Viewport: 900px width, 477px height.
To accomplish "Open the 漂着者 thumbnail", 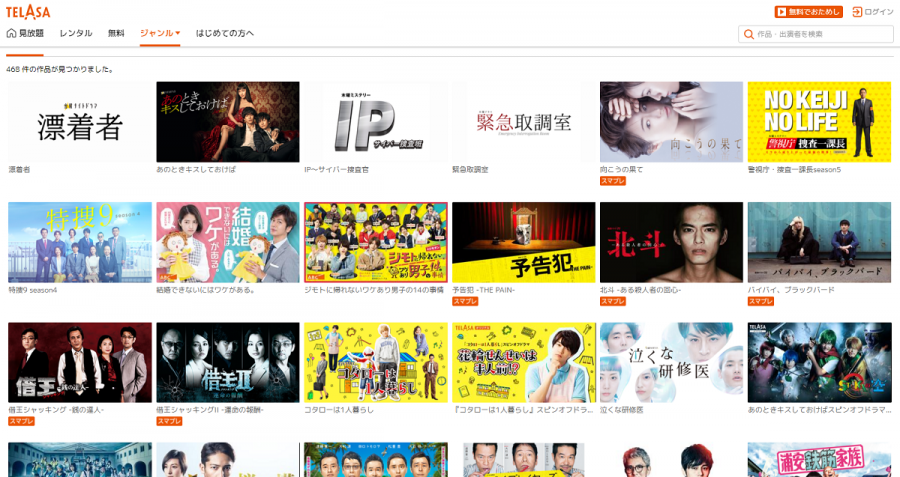I will [x=80, y=122].
